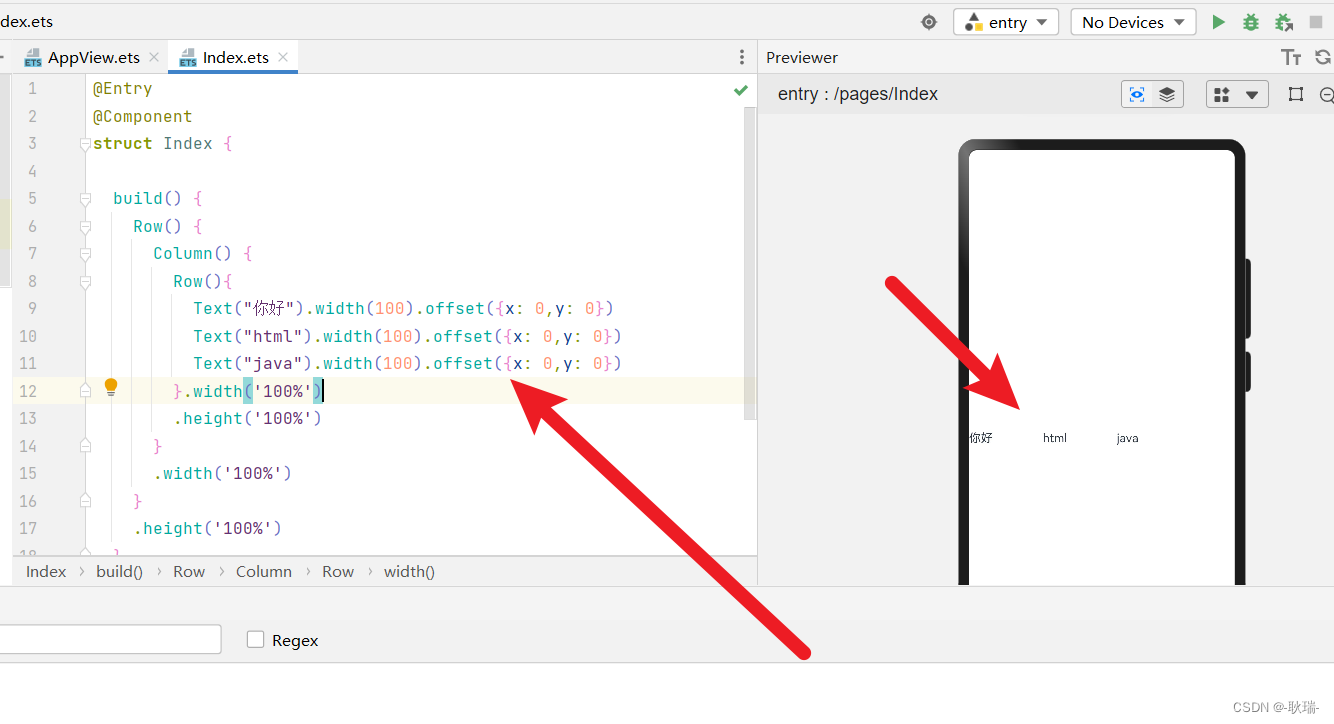Select the first Row breadcrumb
1334x724 pixels.
(x=189, y=572)
